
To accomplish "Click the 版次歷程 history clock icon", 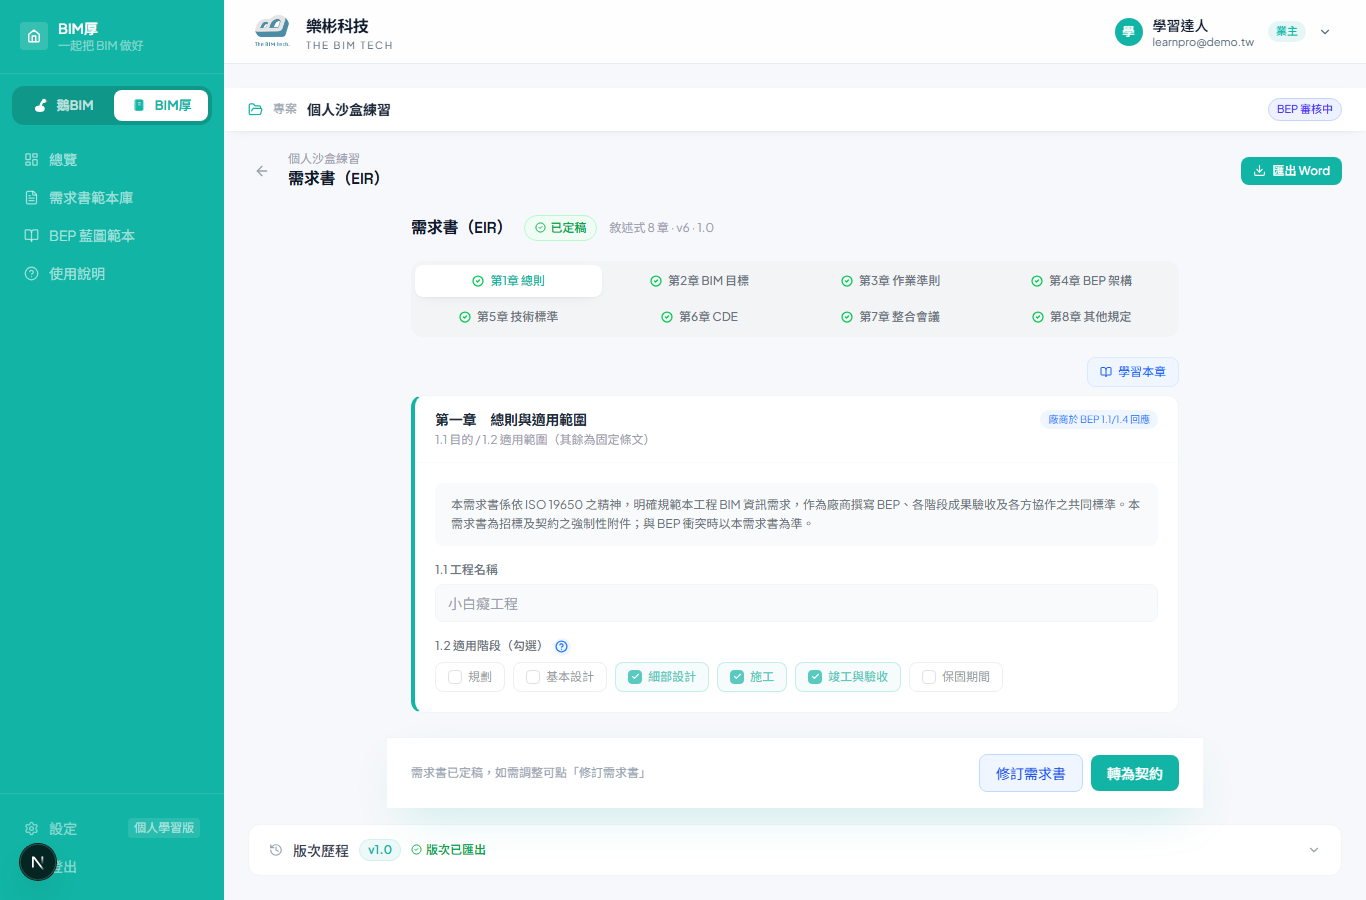I will [276, 850].
